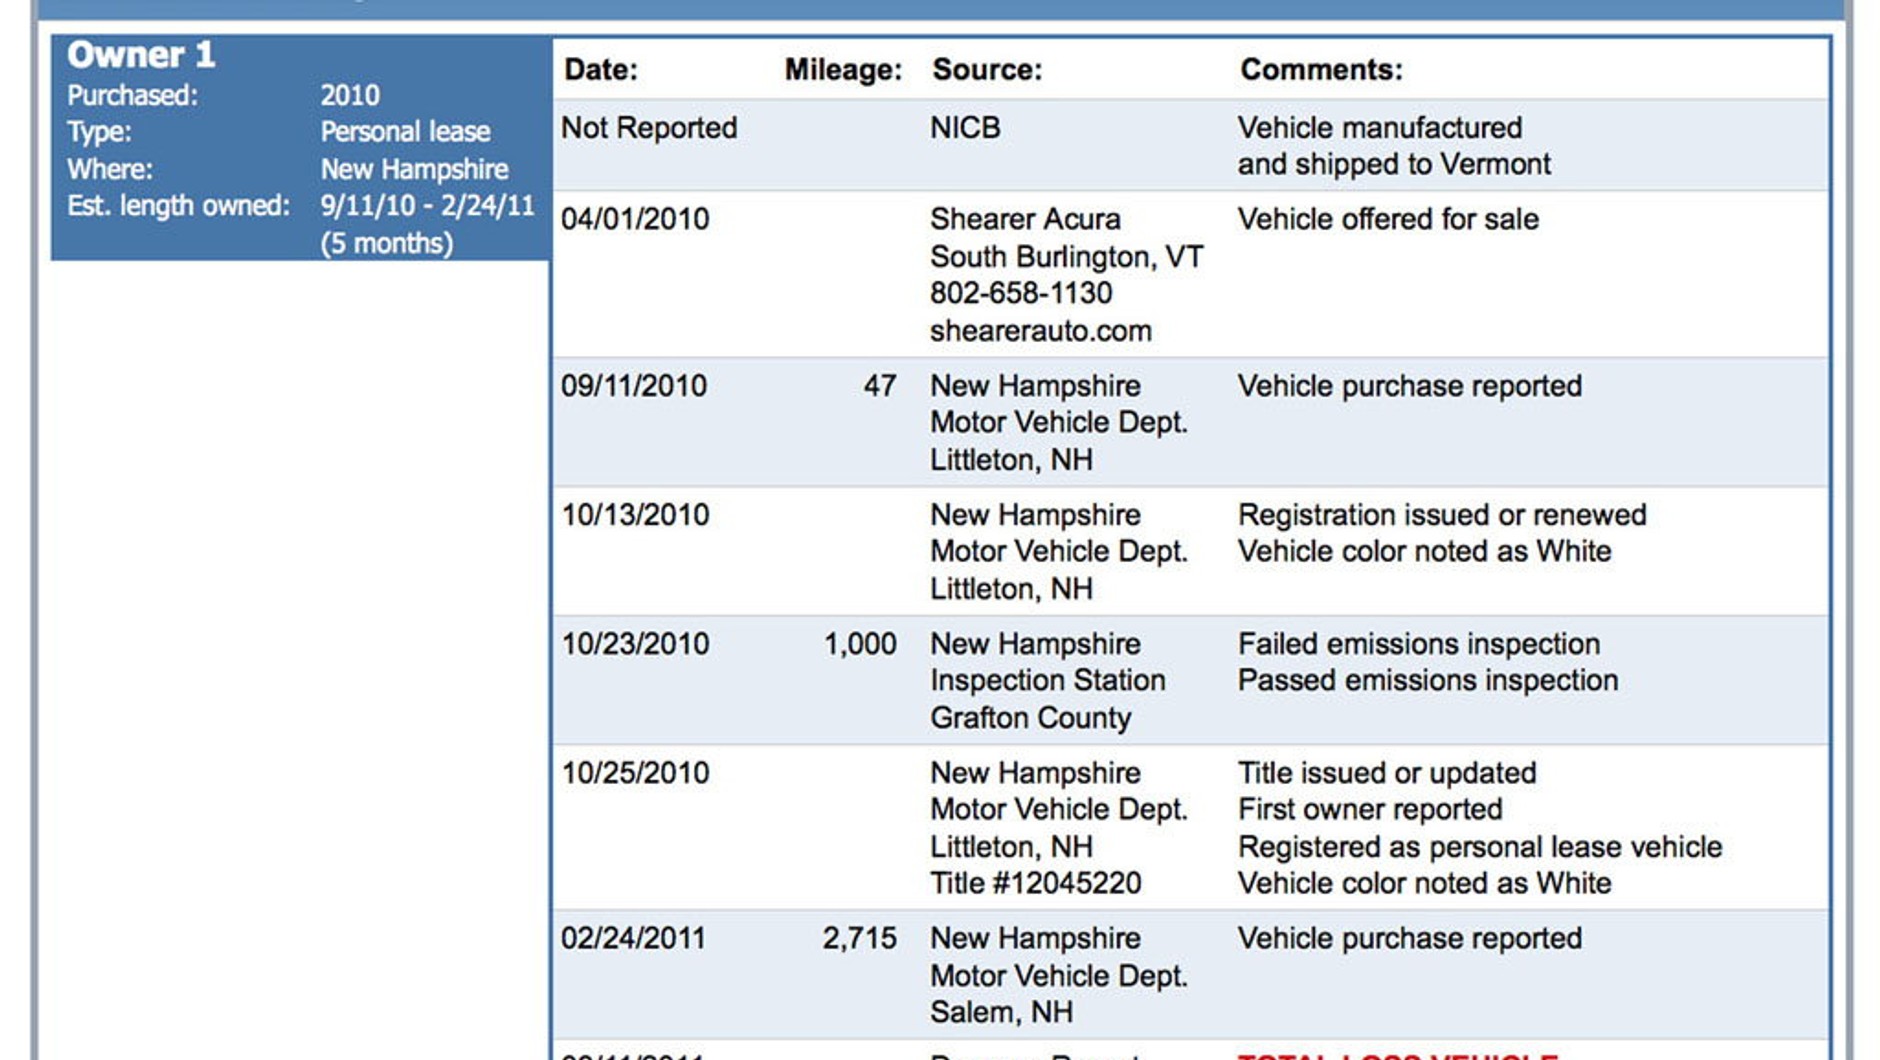Click 'Title issued or updated' comment
Image resolution: width=1880 pixels, height=1060 pixels.
coord(1387,773)
